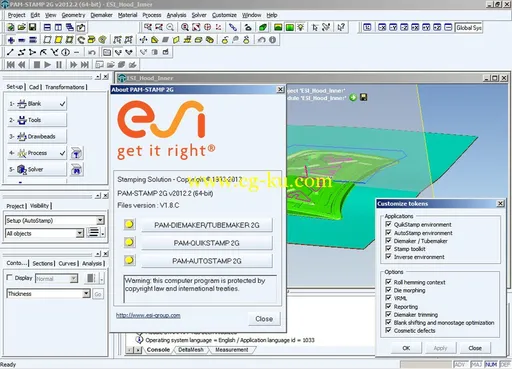Click the Solver run icon beside step 5
The height and width of the screenshot is (369, 512).
[77, 170]
